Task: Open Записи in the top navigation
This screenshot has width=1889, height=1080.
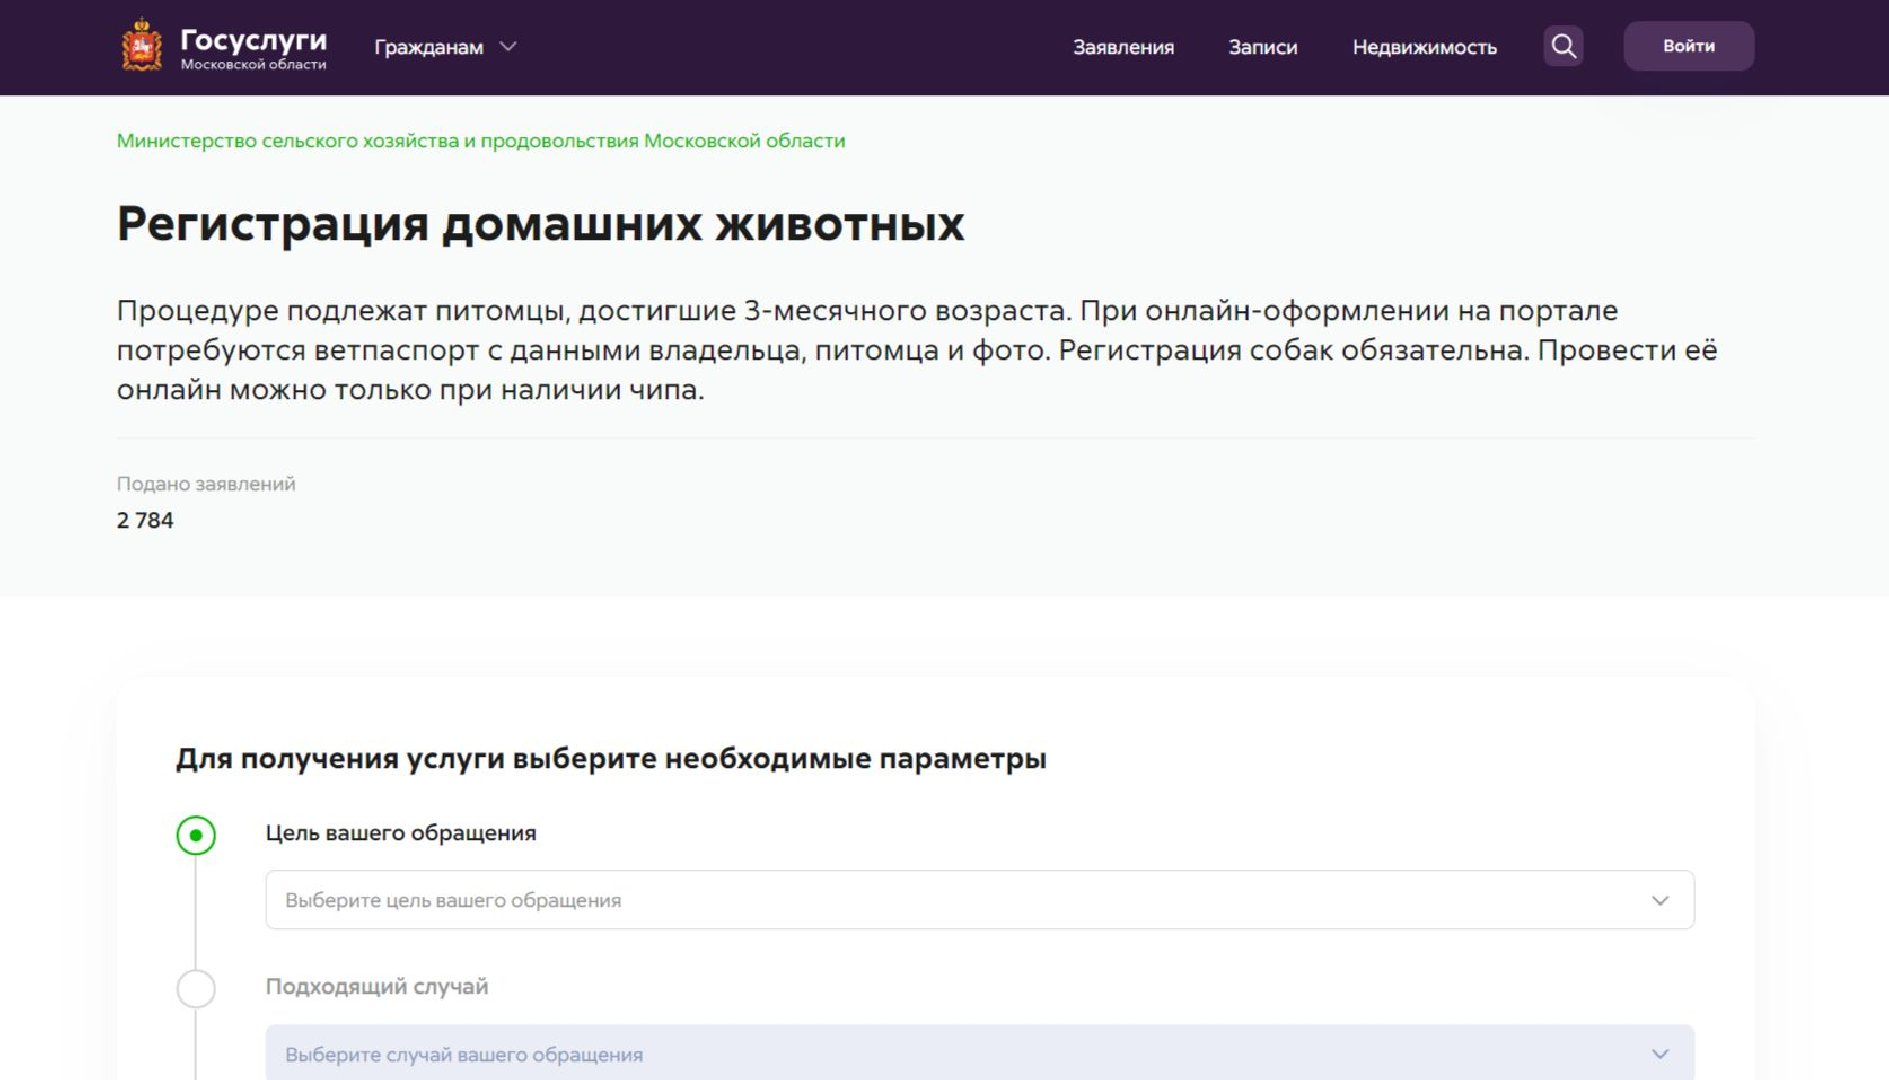Action: coord(1262,47)
